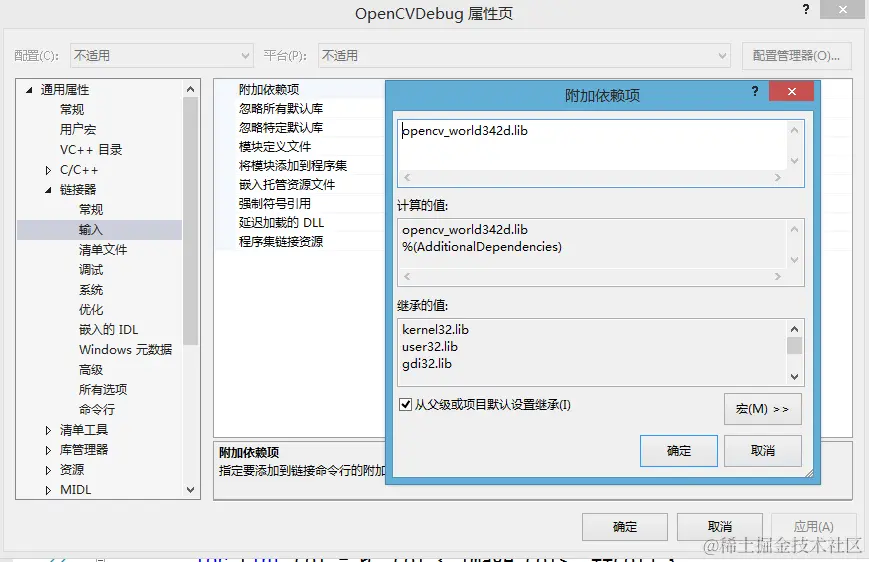Click scroll down arrow of property tree

191,490
